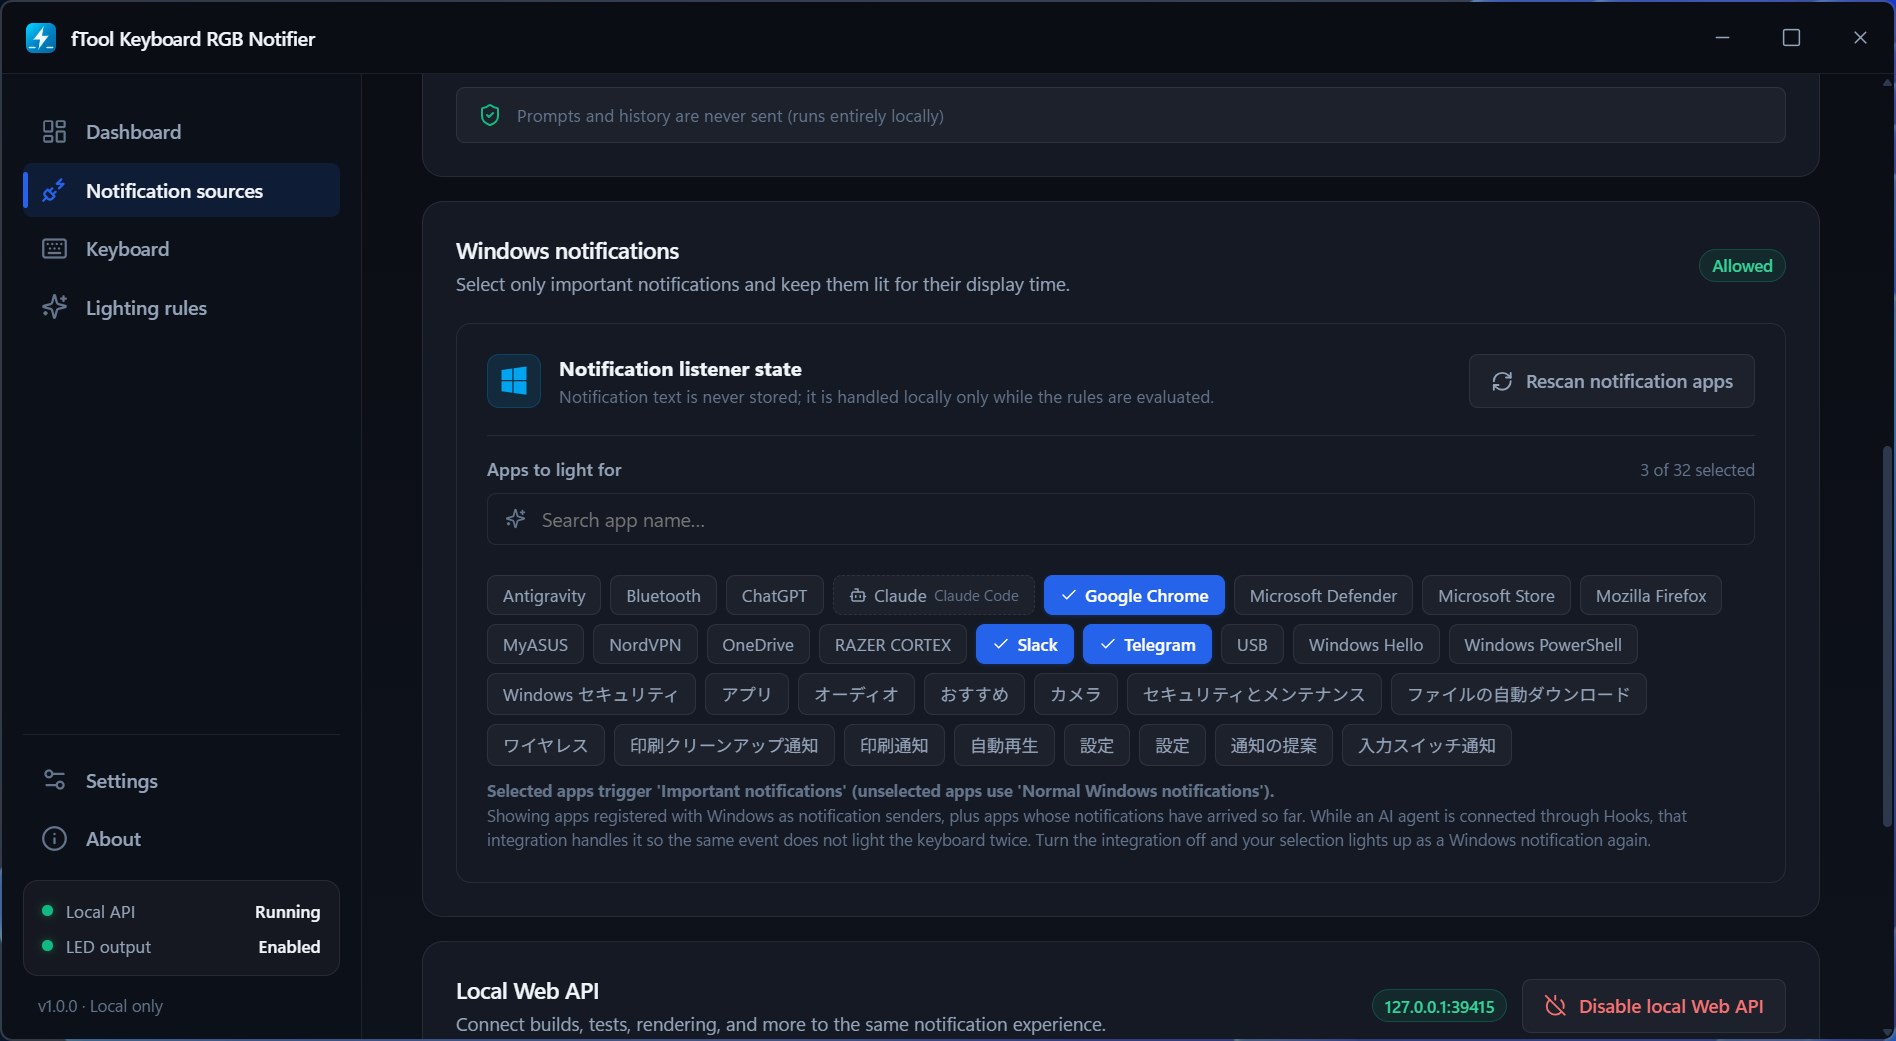This screenshot has height=1041, width=1896.
Task: Select the MyASUS app chip
Action: pos(535,644)
